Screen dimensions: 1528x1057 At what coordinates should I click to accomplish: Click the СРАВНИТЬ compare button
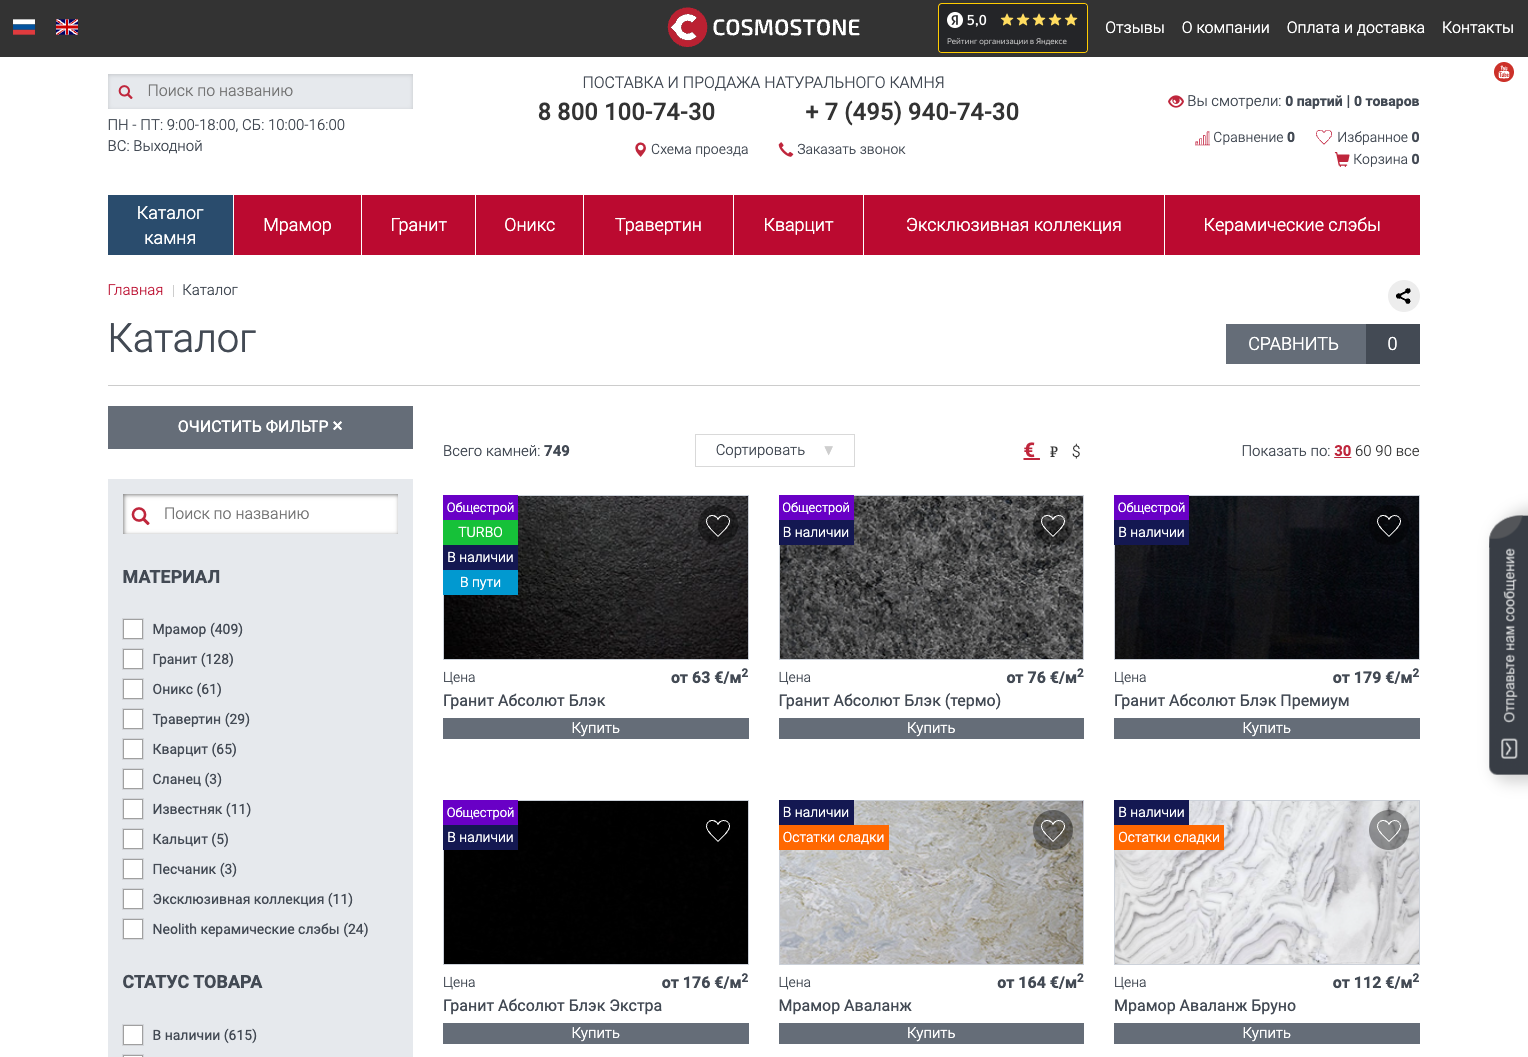(1294, 344)
